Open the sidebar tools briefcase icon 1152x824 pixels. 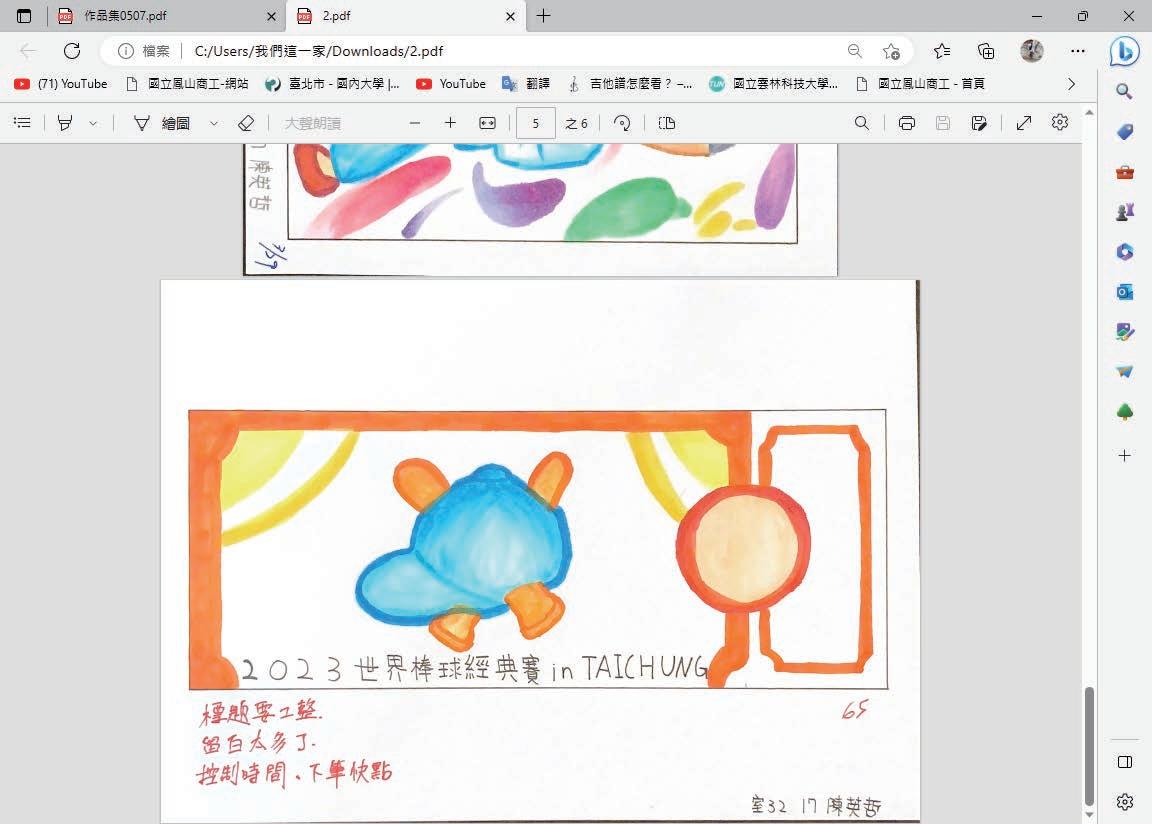pos(1124,172)
